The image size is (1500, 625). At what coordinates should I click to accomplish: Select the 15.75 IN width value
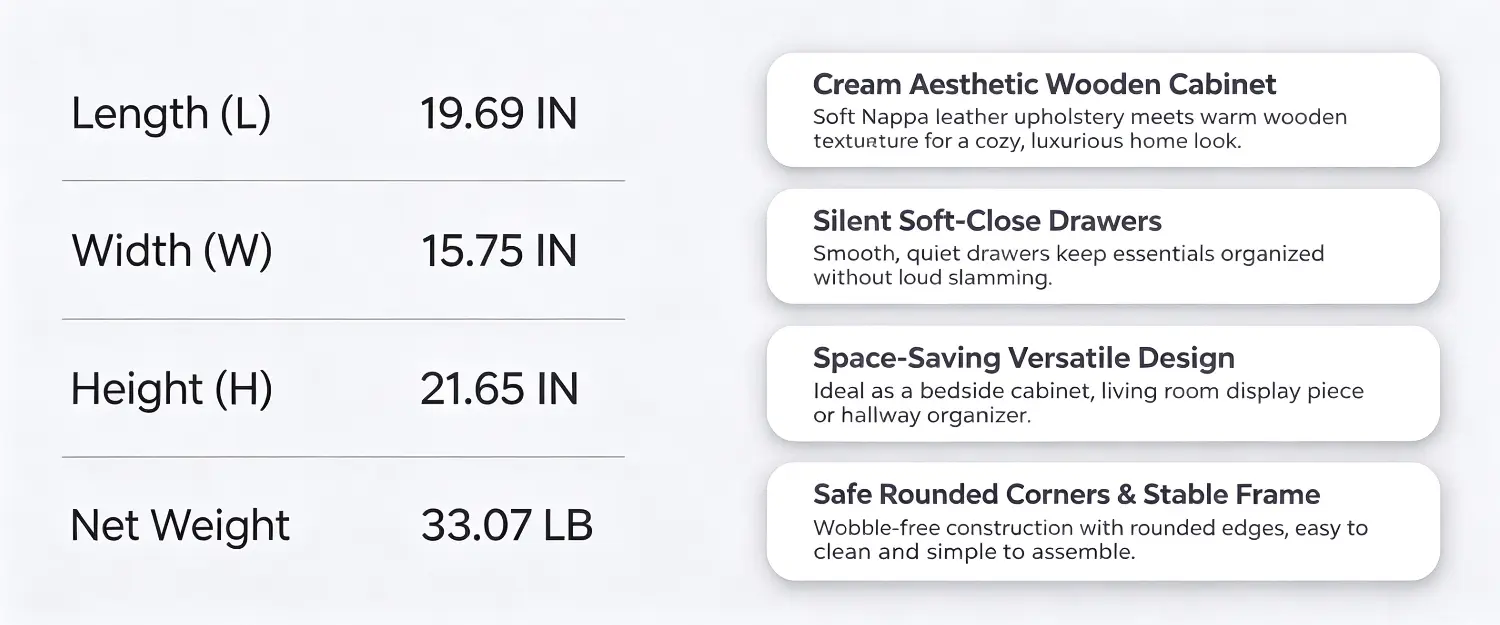pyautogui.click(x=498, y=251)
